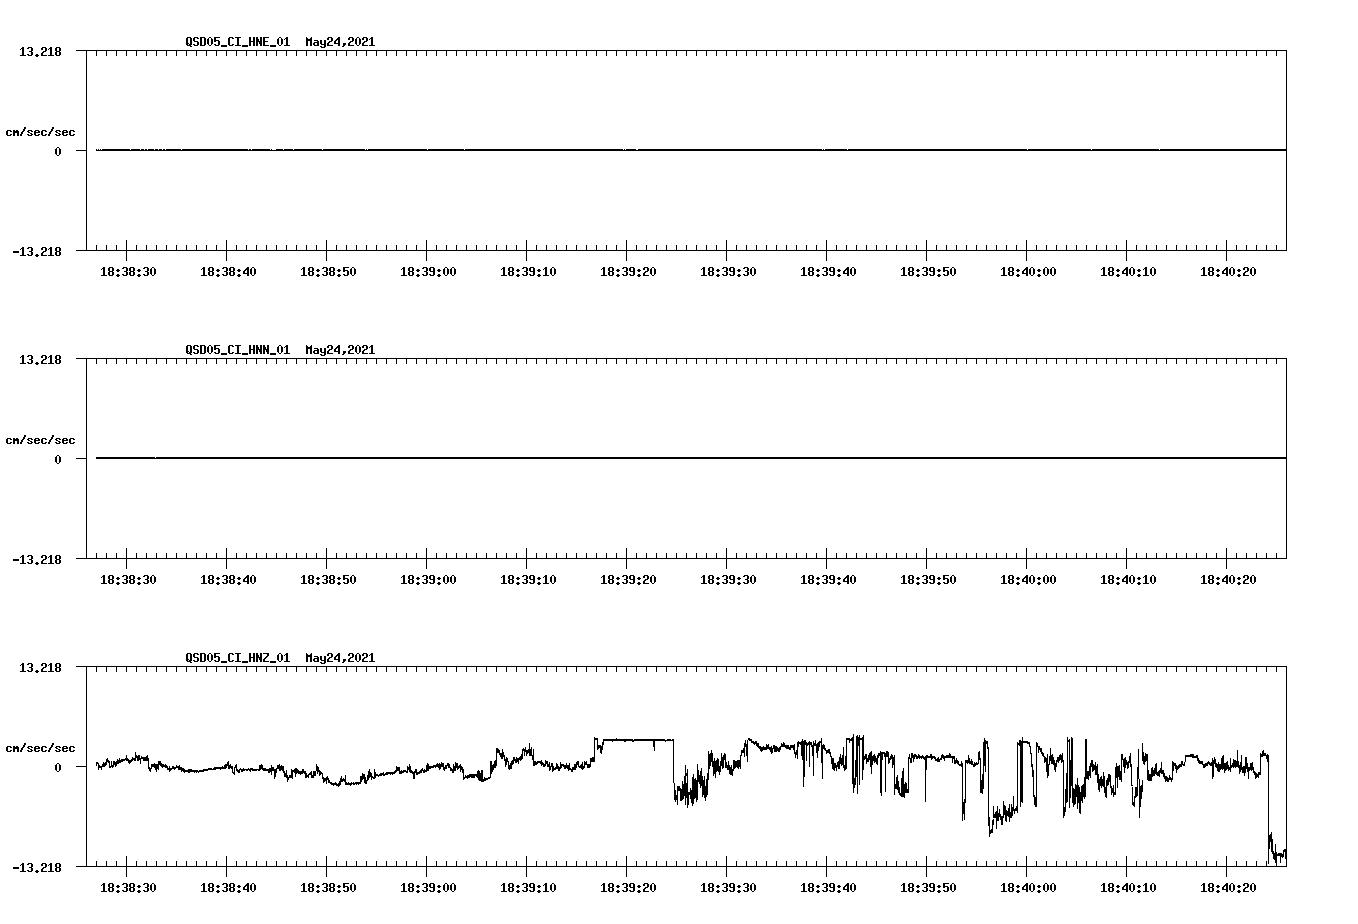
Task: Click the QSD05_CI_HNZ_01 channel label
Action: [238, 658]
